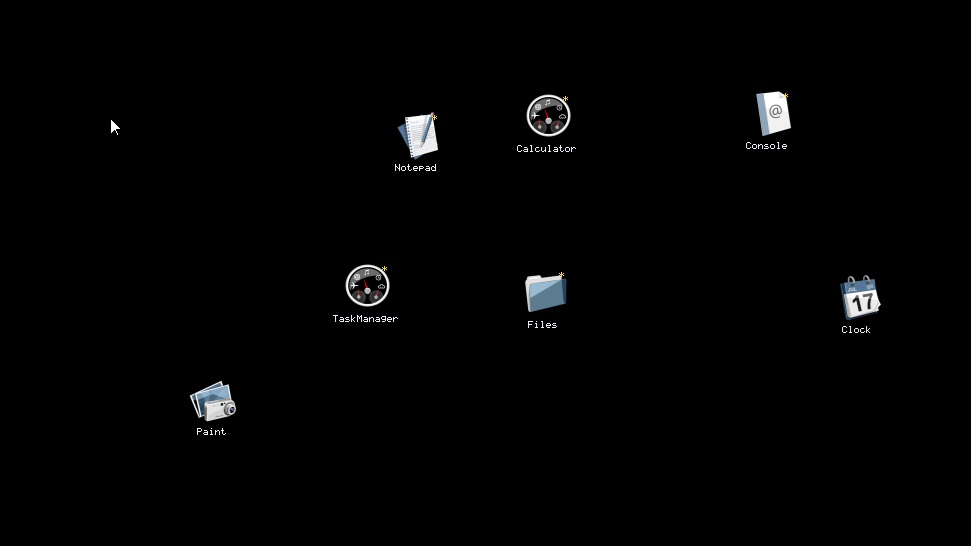The height and width of the screenshot is (546, 971).
Task: Select the TaskManager gauge icon
Action: click(x=367, y=286)
